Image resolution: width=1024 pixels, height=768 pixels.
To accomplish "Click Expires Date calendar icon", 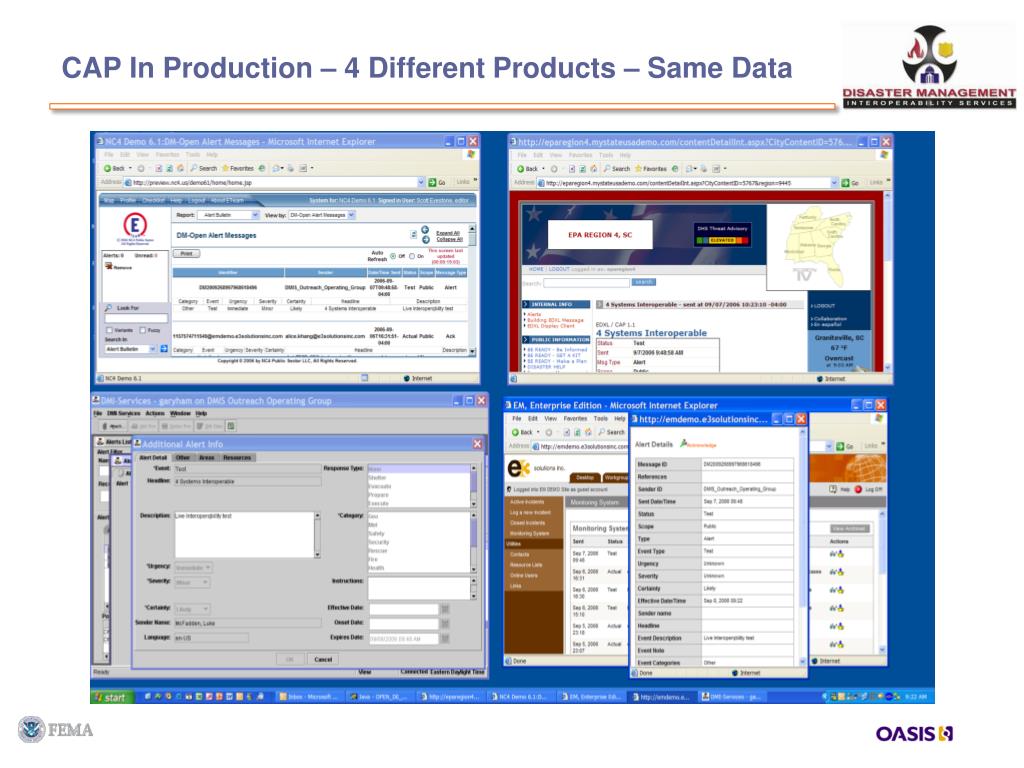I will tap(445, 638).
